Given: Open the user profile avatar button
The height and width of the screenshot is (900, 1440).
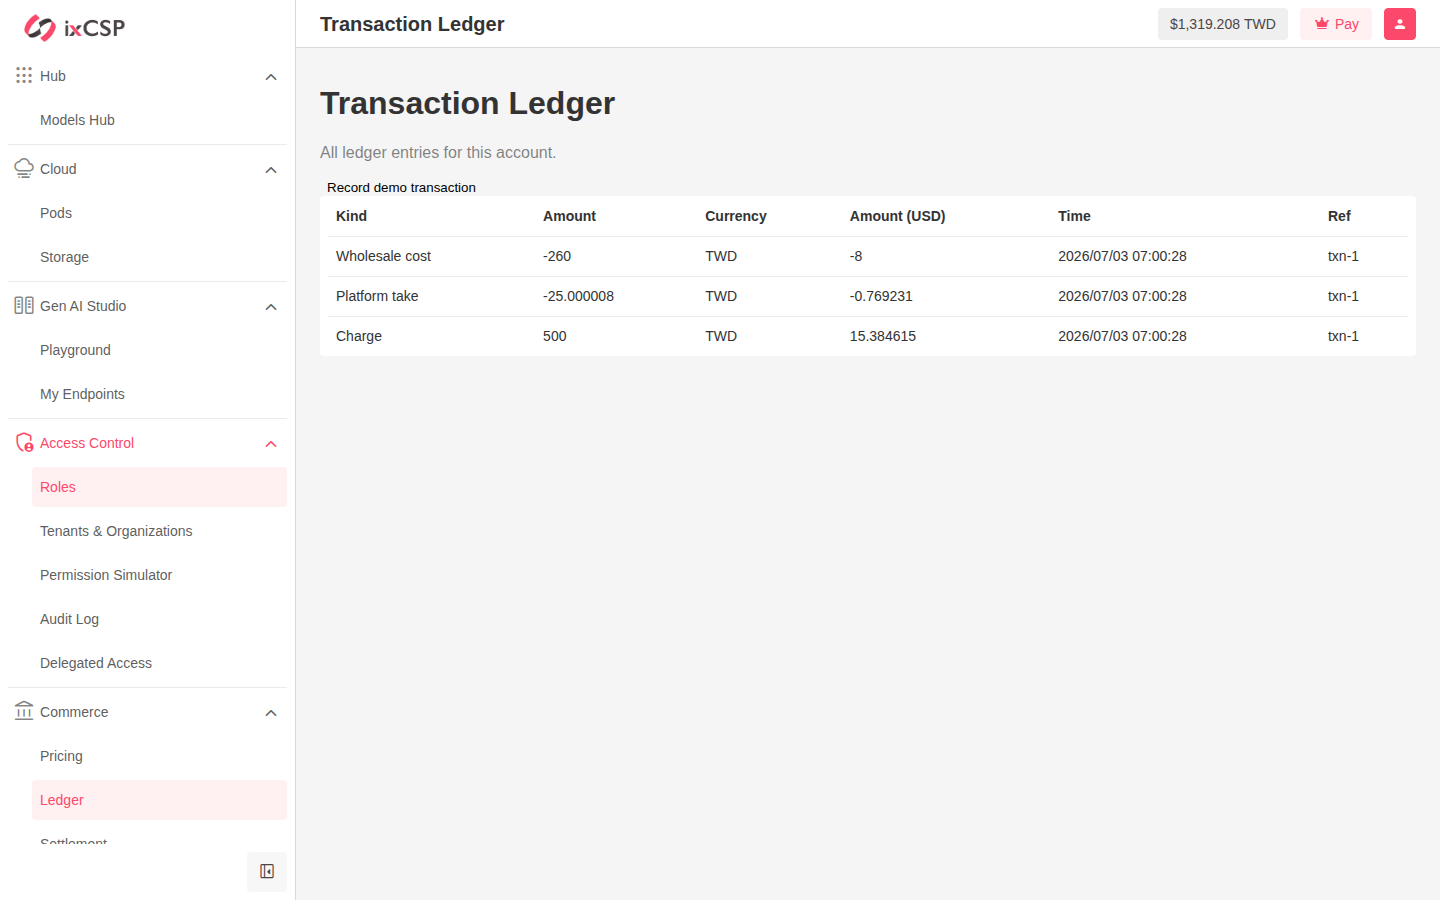Looking at the screenshot, I should 1400,24.
